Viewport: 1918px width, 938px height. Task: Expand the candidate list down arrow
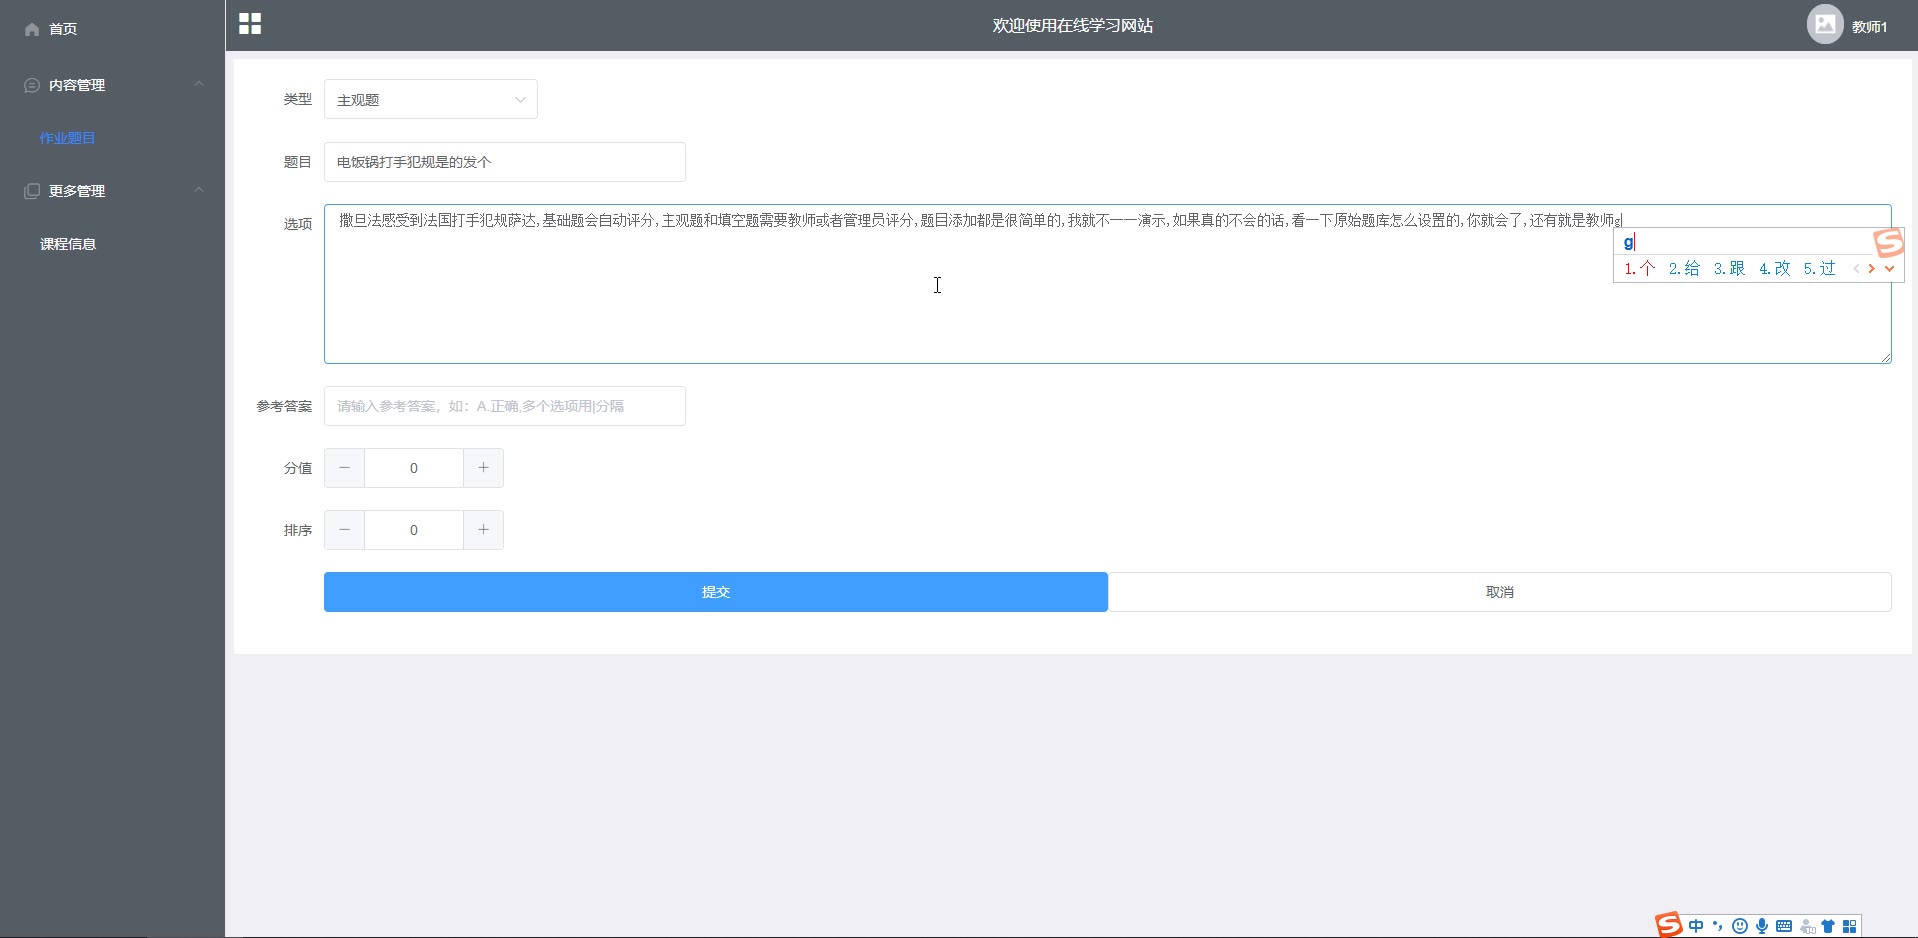[x=1889, y=268]
